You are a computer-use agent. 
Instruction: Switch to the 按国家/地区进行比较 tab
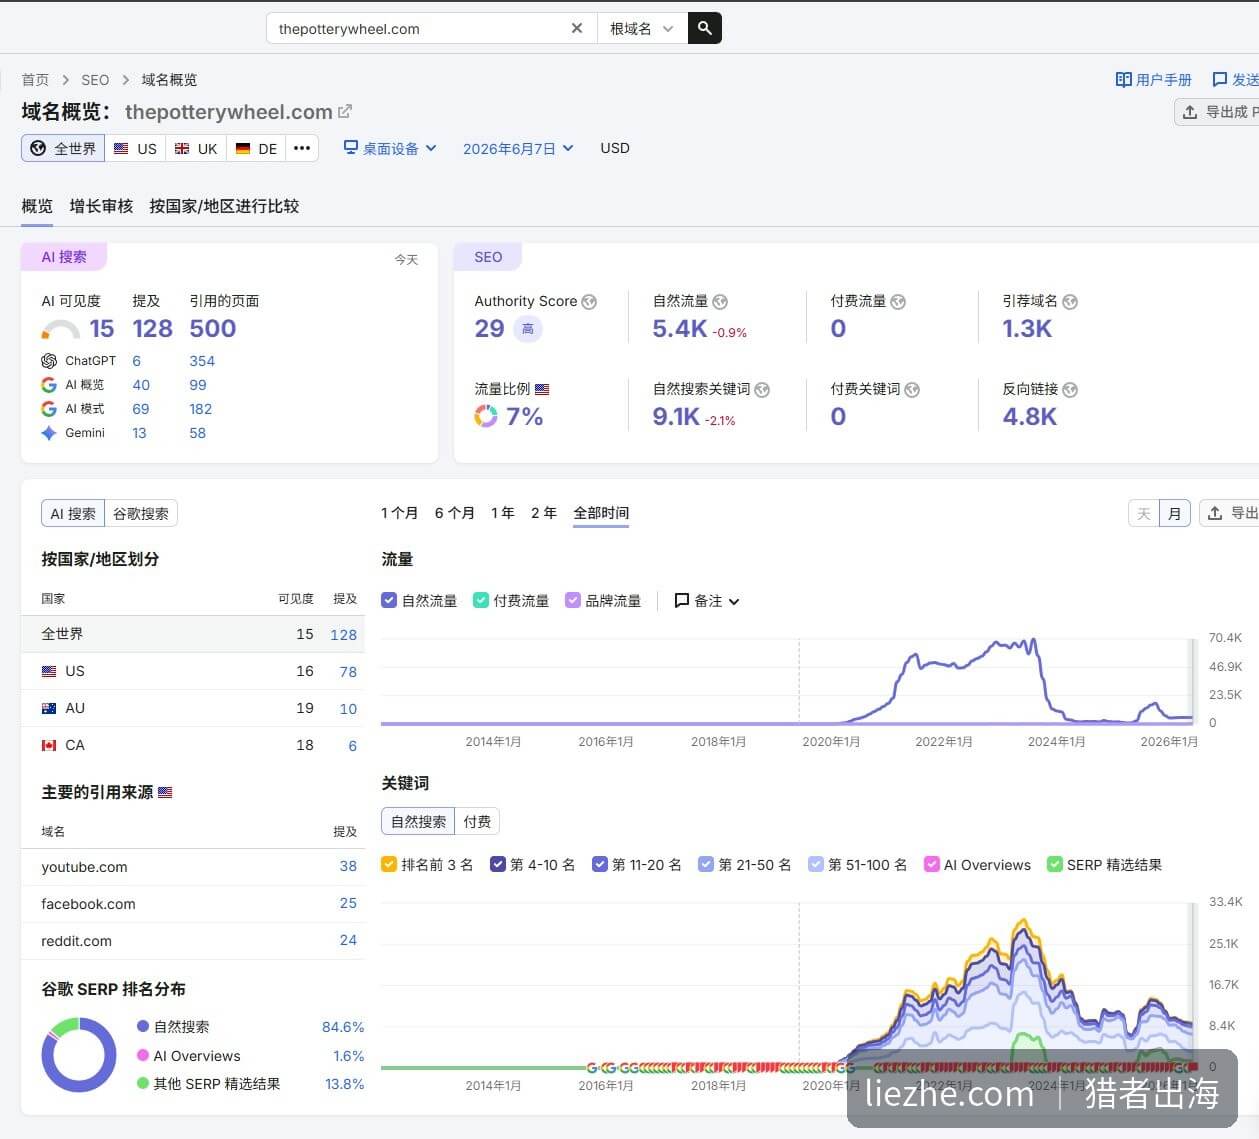(224, 206)
